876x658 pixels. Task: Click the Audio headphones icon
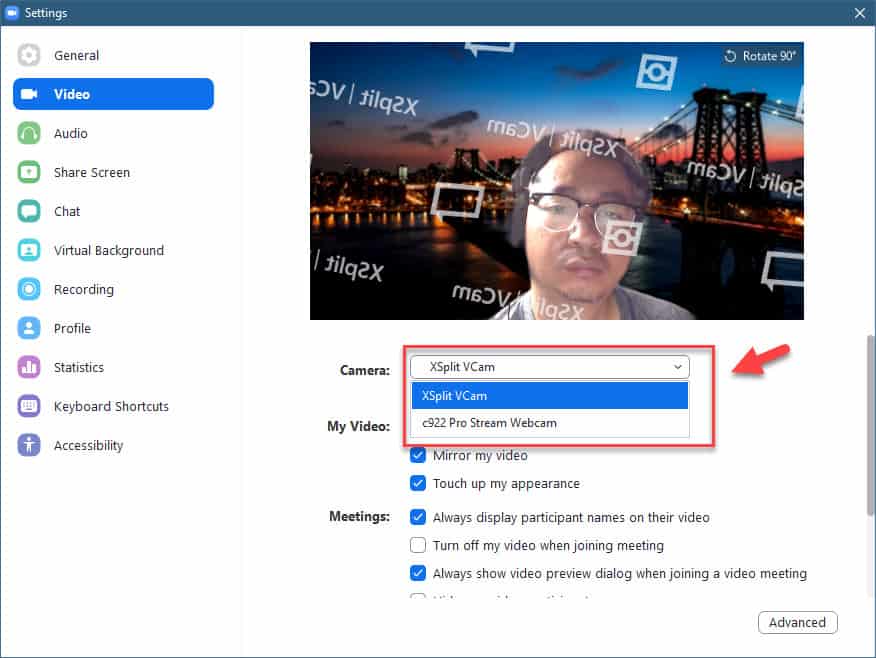pos(28,133)
